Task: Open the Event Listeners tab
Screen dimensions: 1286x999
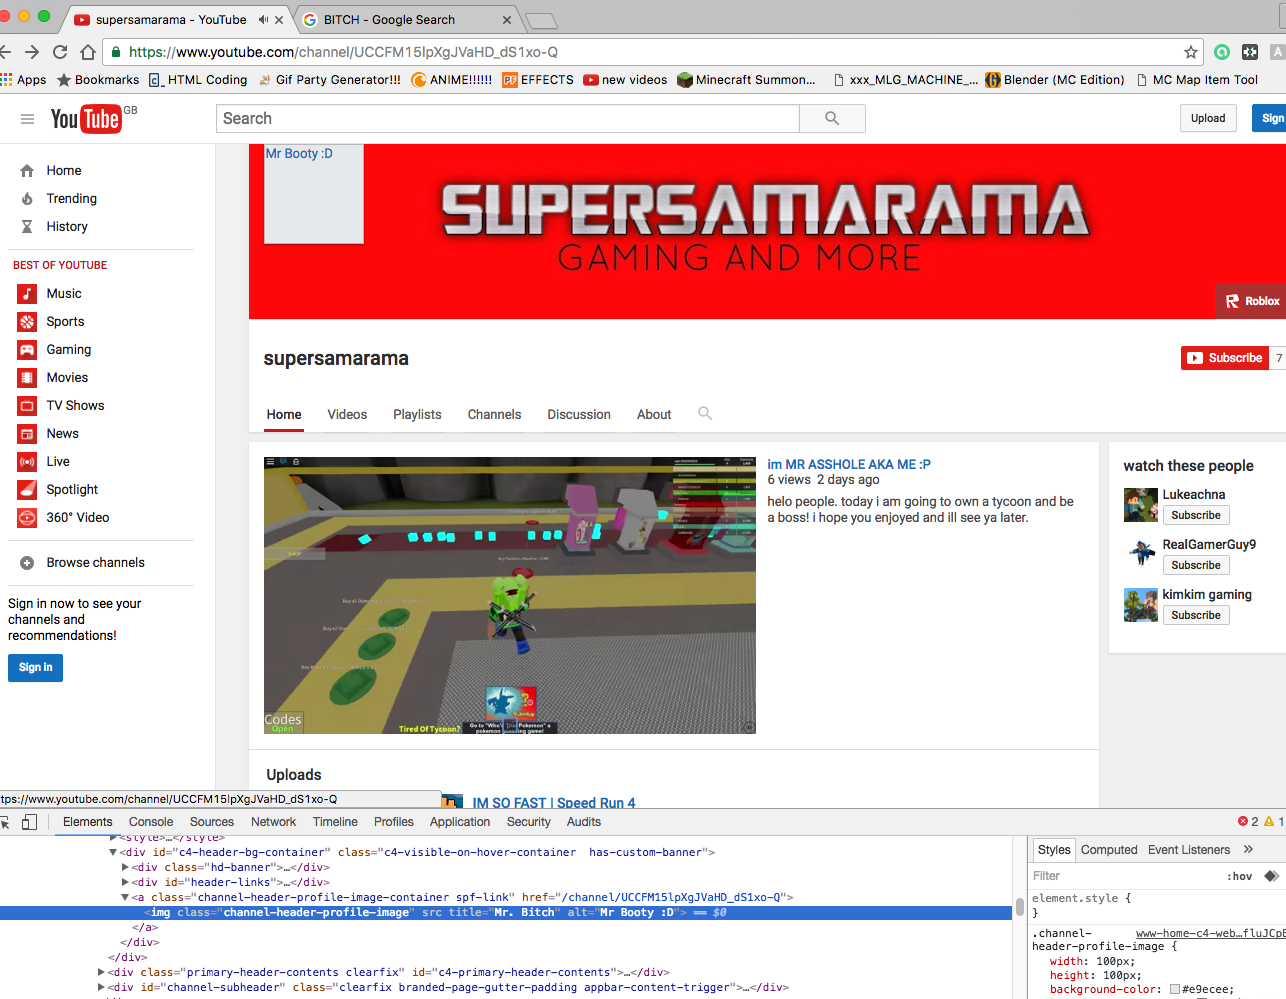Action: (x=1189, y=850)
